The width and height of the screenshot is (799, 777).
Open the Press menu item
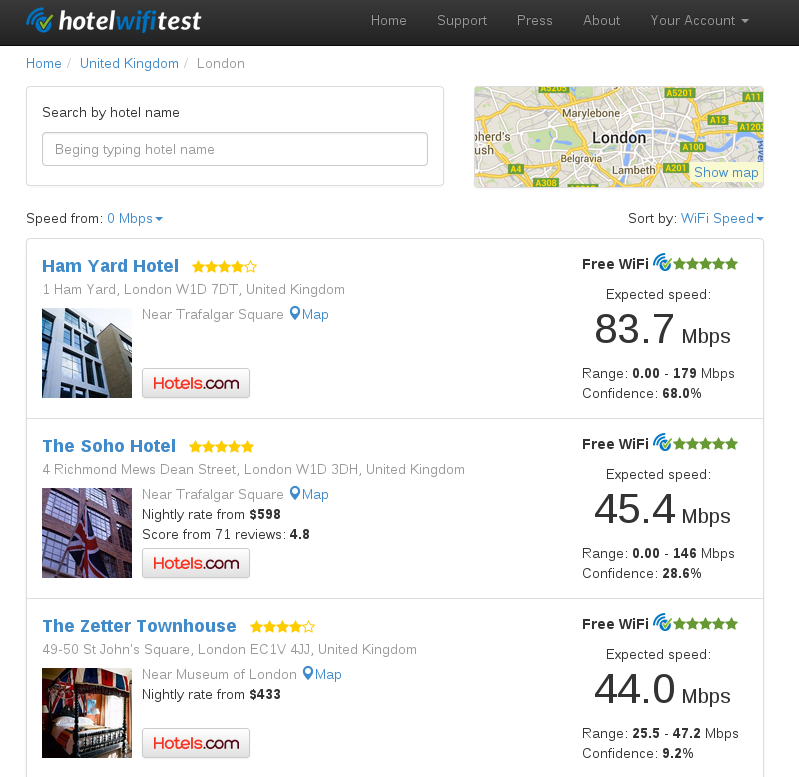point(535,21)
